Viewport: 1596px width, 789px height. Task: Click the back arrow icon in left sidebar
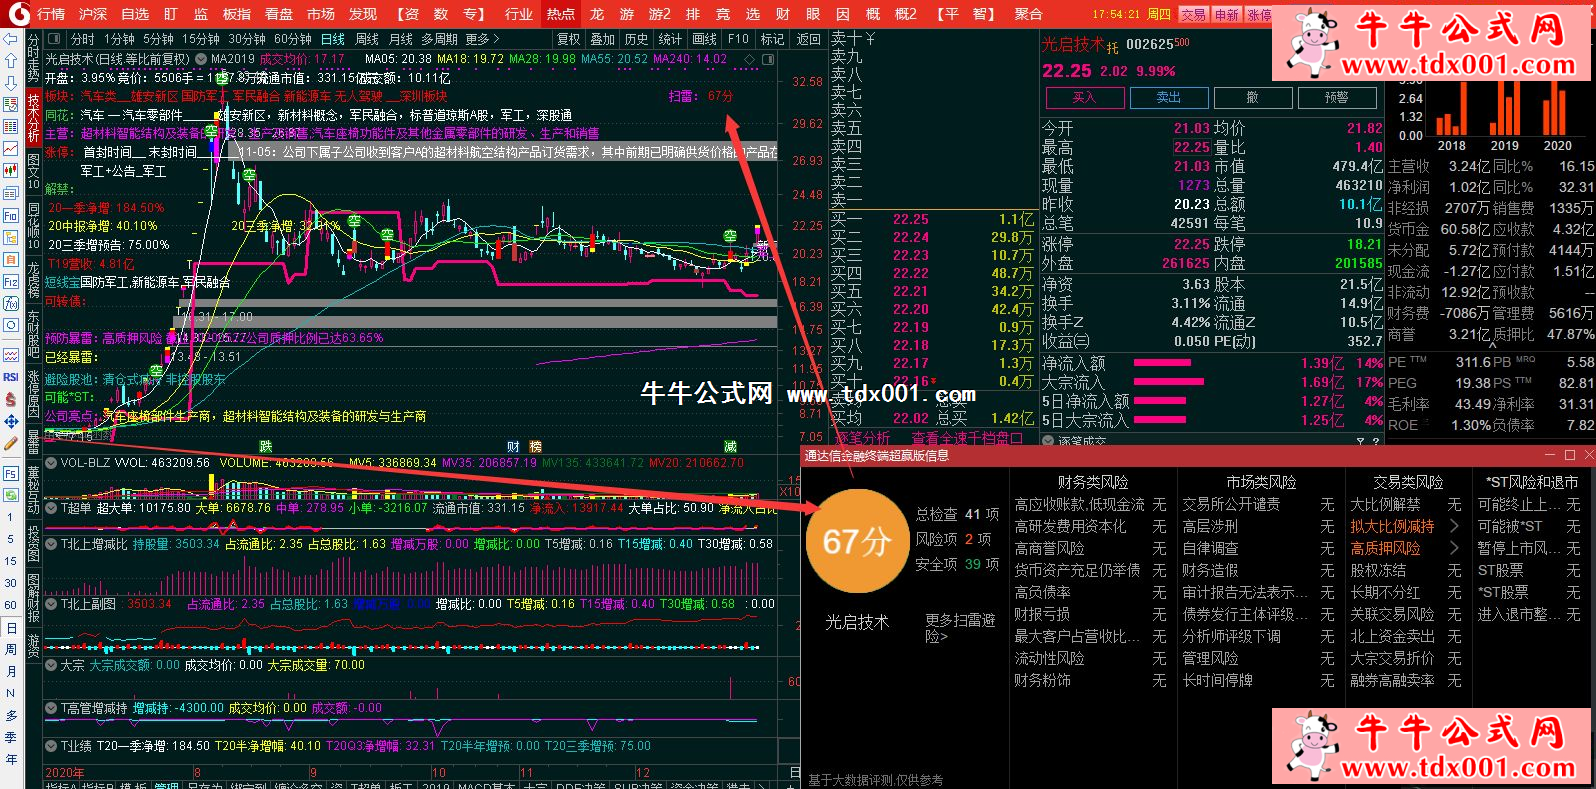coord(10,39)
